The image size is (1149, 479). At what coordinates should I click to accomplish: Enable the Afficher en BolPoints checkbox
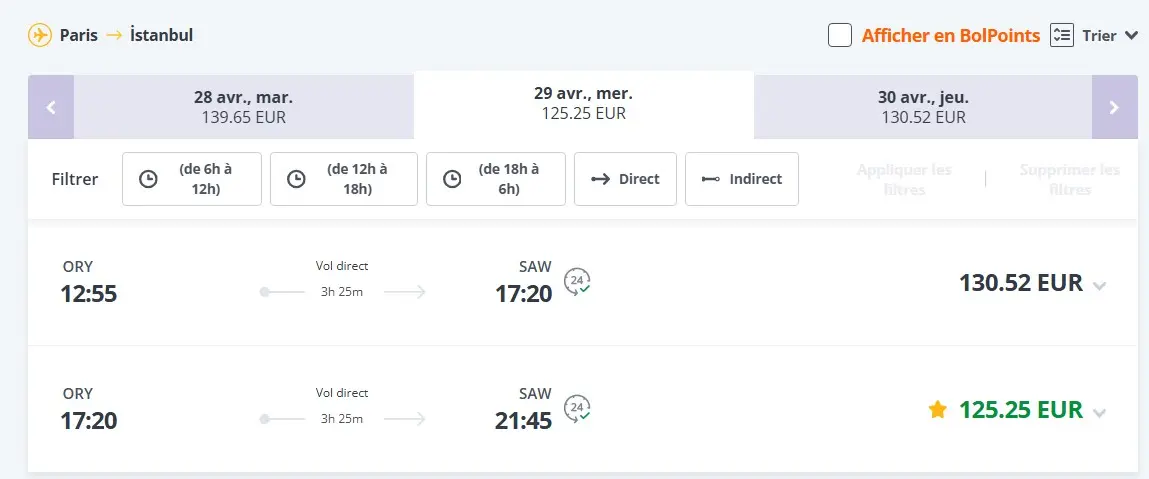point(840,35)
